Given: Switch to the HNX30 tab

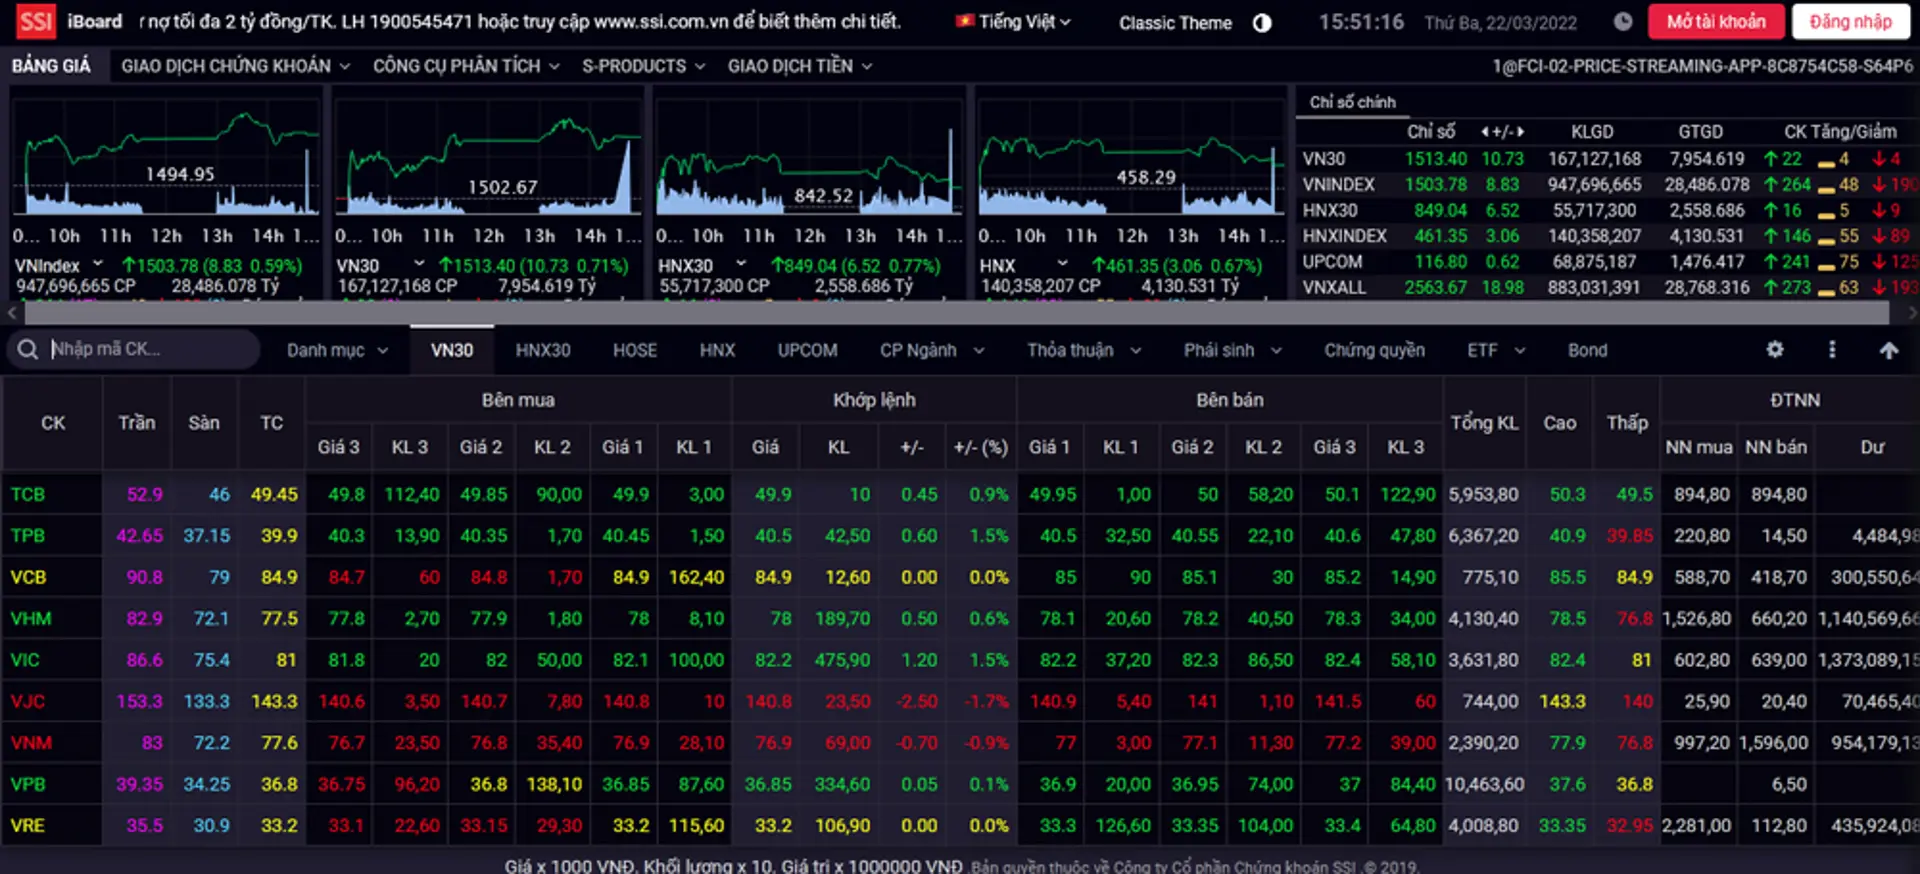Looking at the screenshot, I should coord(543,350).
